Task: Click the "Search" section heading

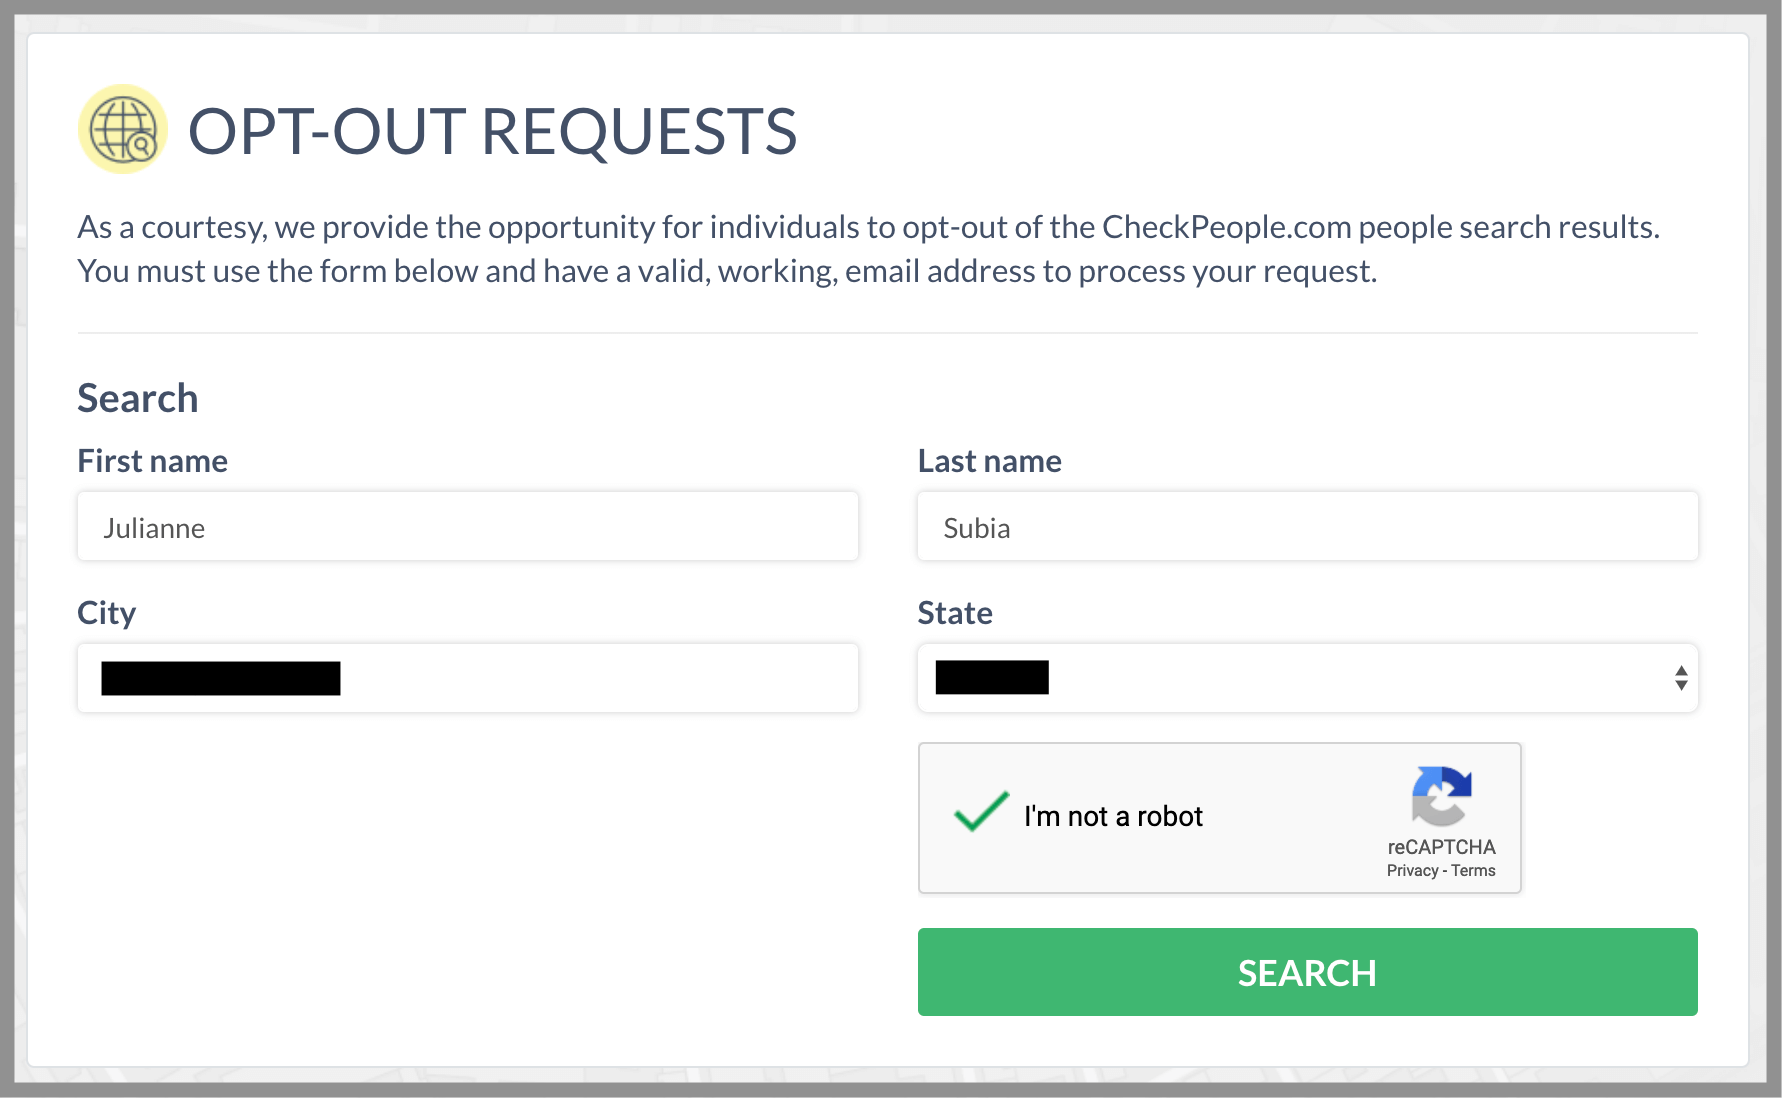Action: click(x=137, y=398)
